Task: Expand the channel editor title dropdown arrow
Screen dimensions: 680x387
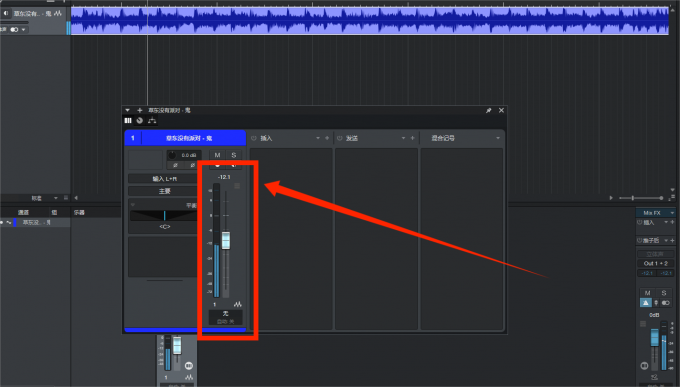Action: [x=128, y=111]
